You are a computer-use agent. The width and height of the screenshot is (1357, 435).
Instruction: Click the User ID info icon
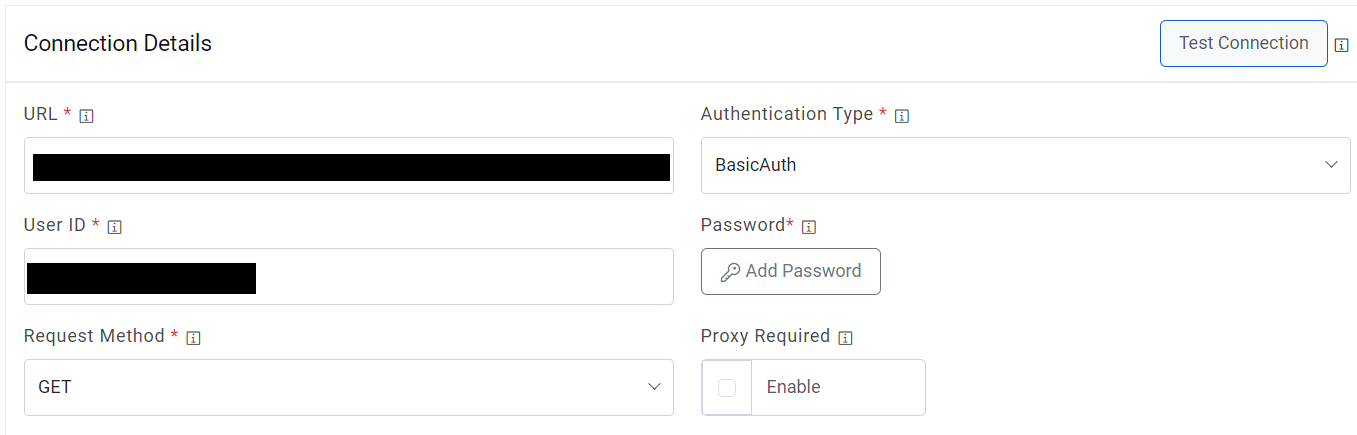(114, 227)
